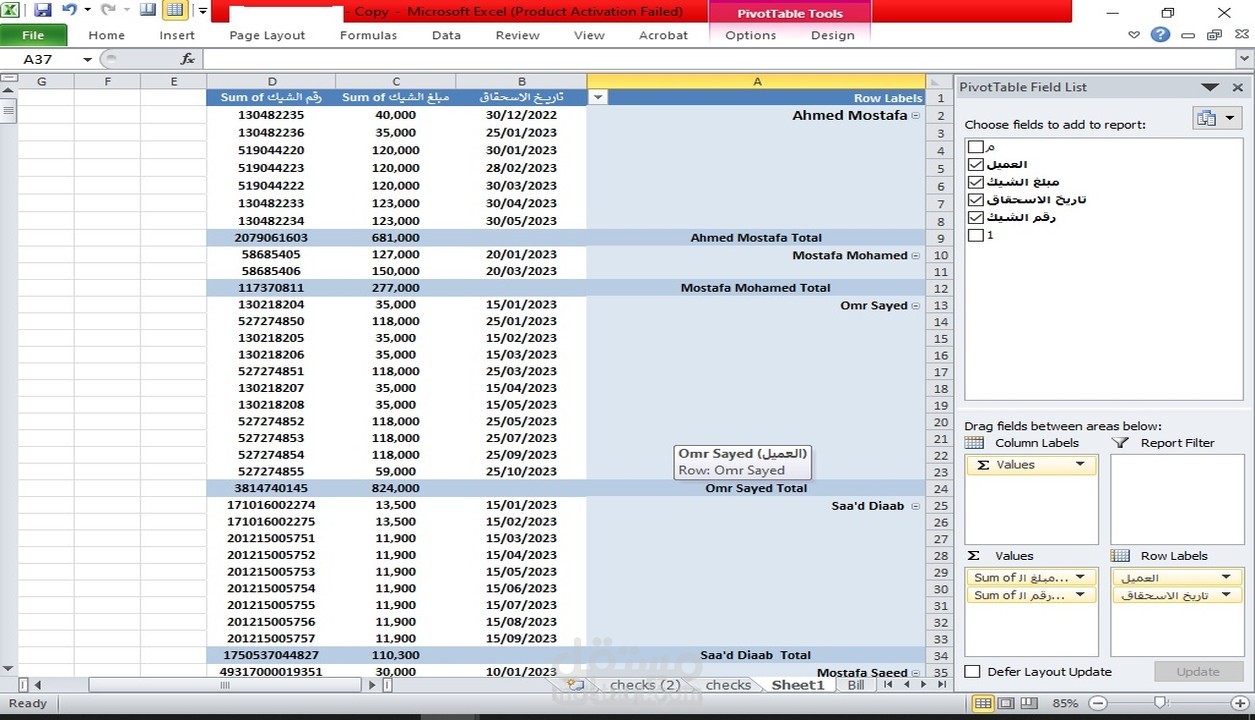Uncheck the العميل field checkbox

pyautogui.click(x=976, y=164)
